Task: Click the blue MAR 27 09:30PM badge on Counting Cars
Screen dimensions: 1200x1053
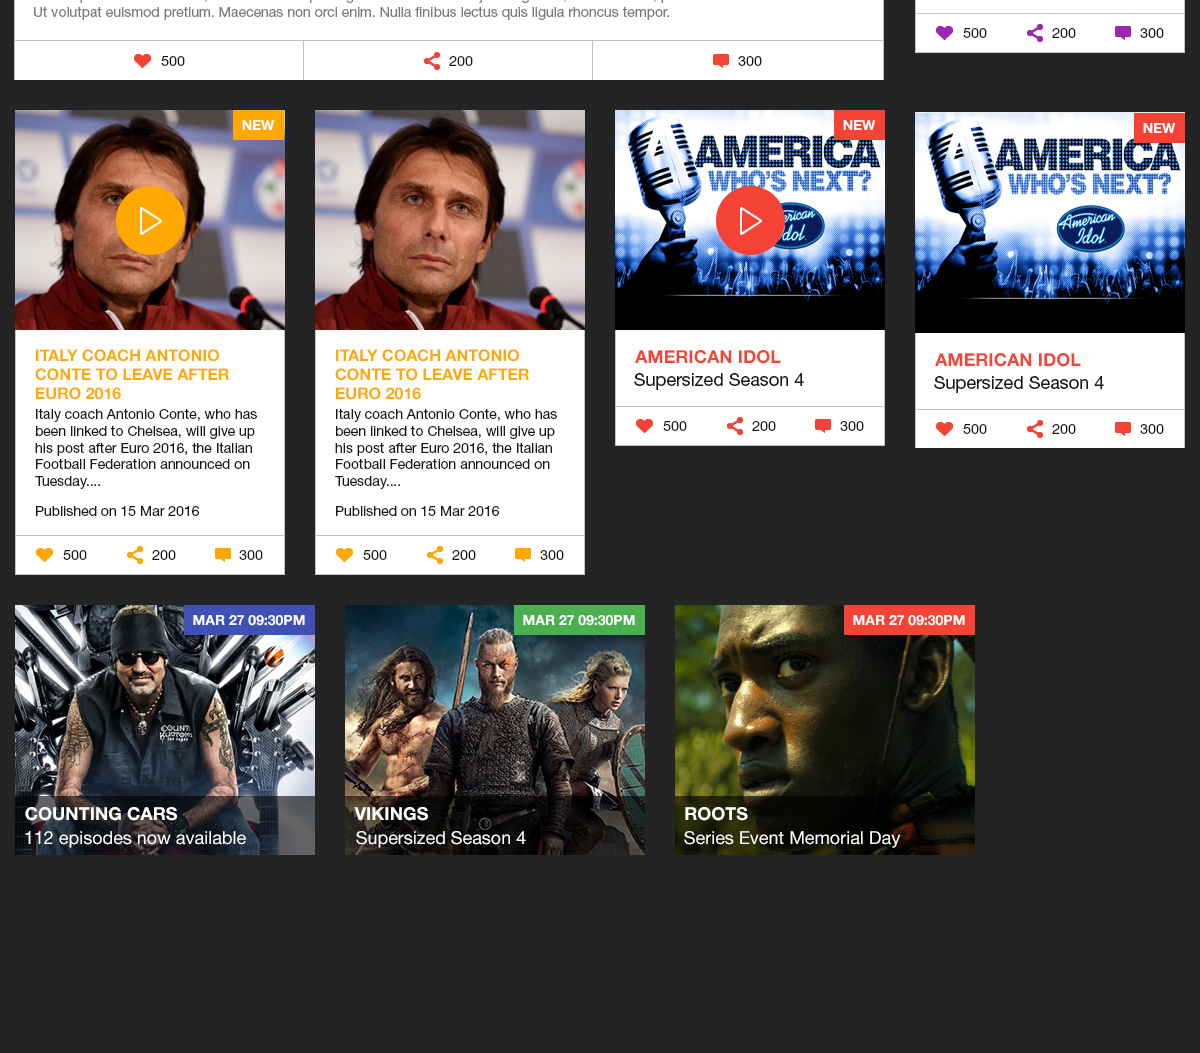Action: point(249,620)
